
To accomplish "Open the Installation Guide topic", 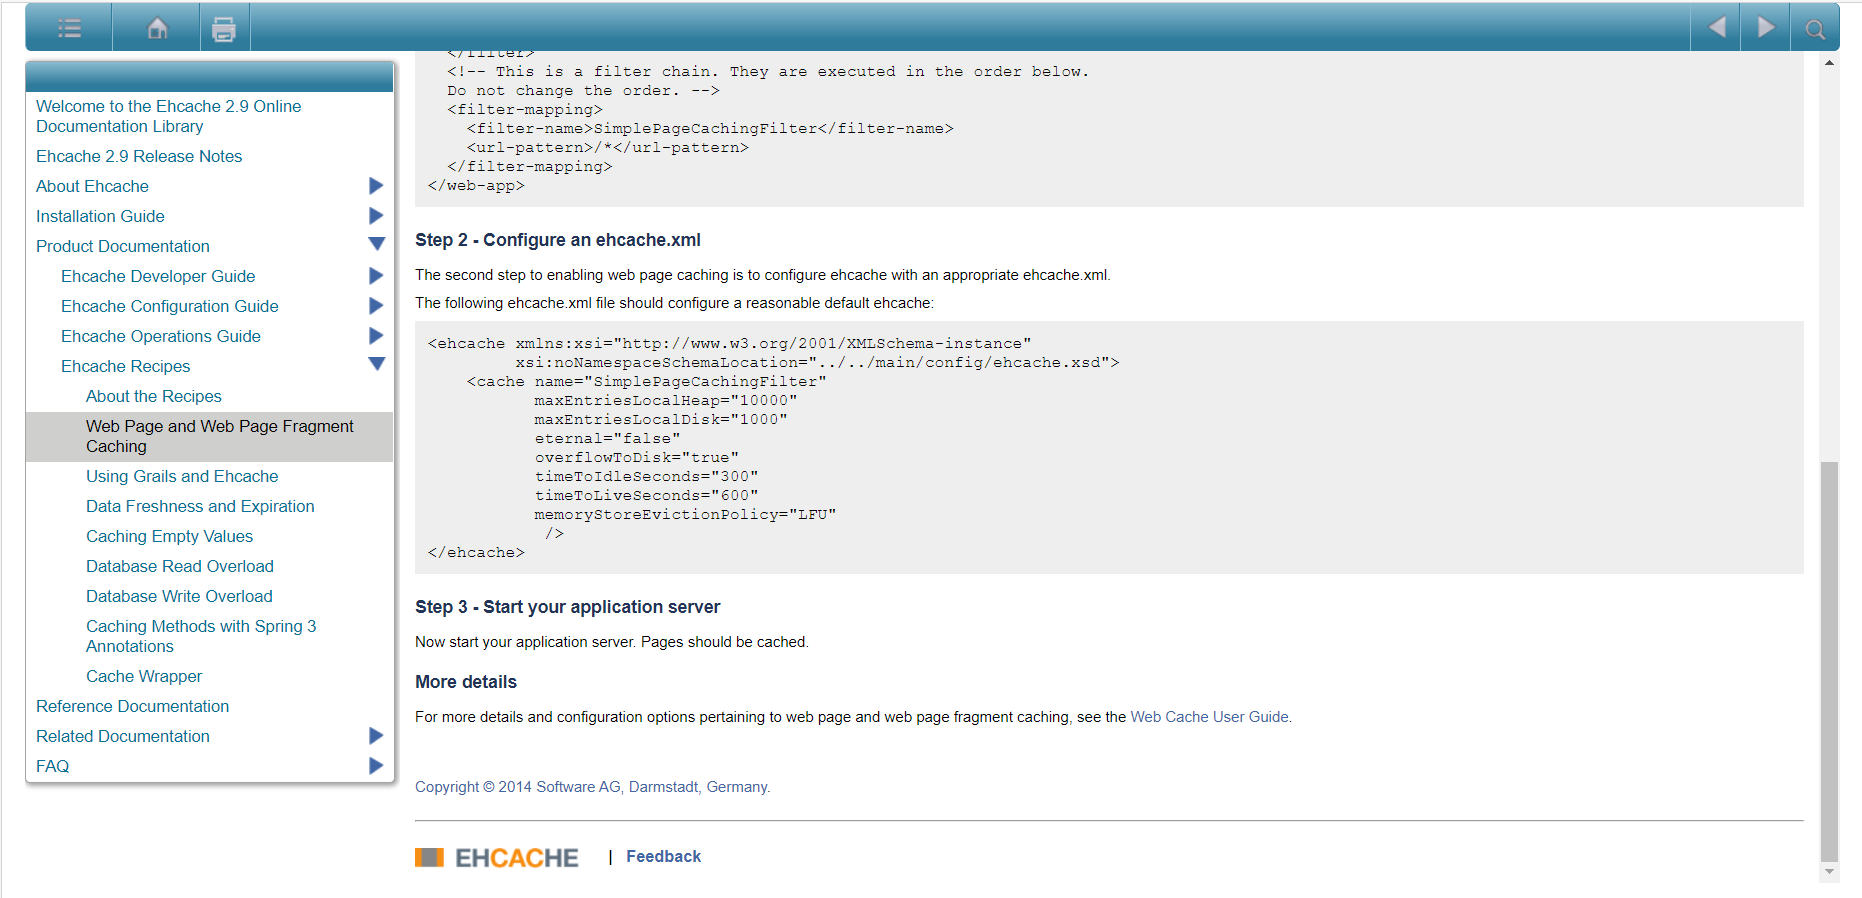I will pyautogui.click(x=100, y=216).
